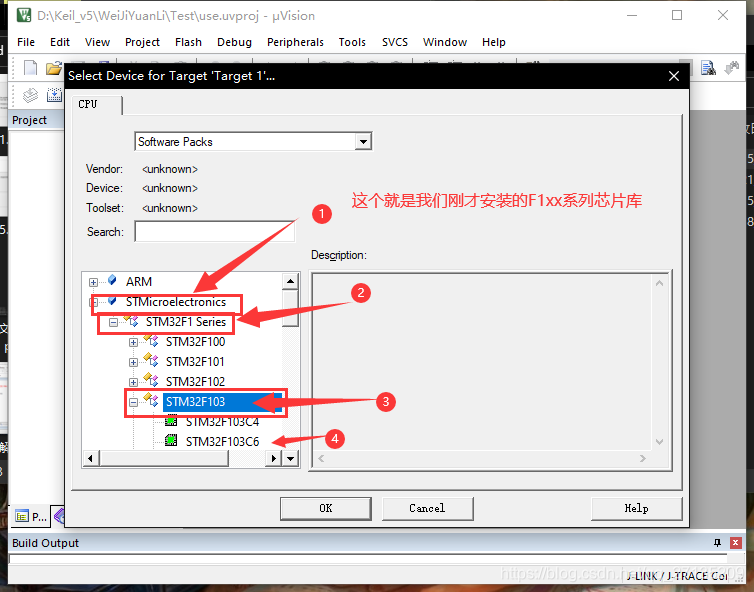The width and height of the screenshot is (754, 592).
Task: Click the device Search input field
Action: click(214, 232)
